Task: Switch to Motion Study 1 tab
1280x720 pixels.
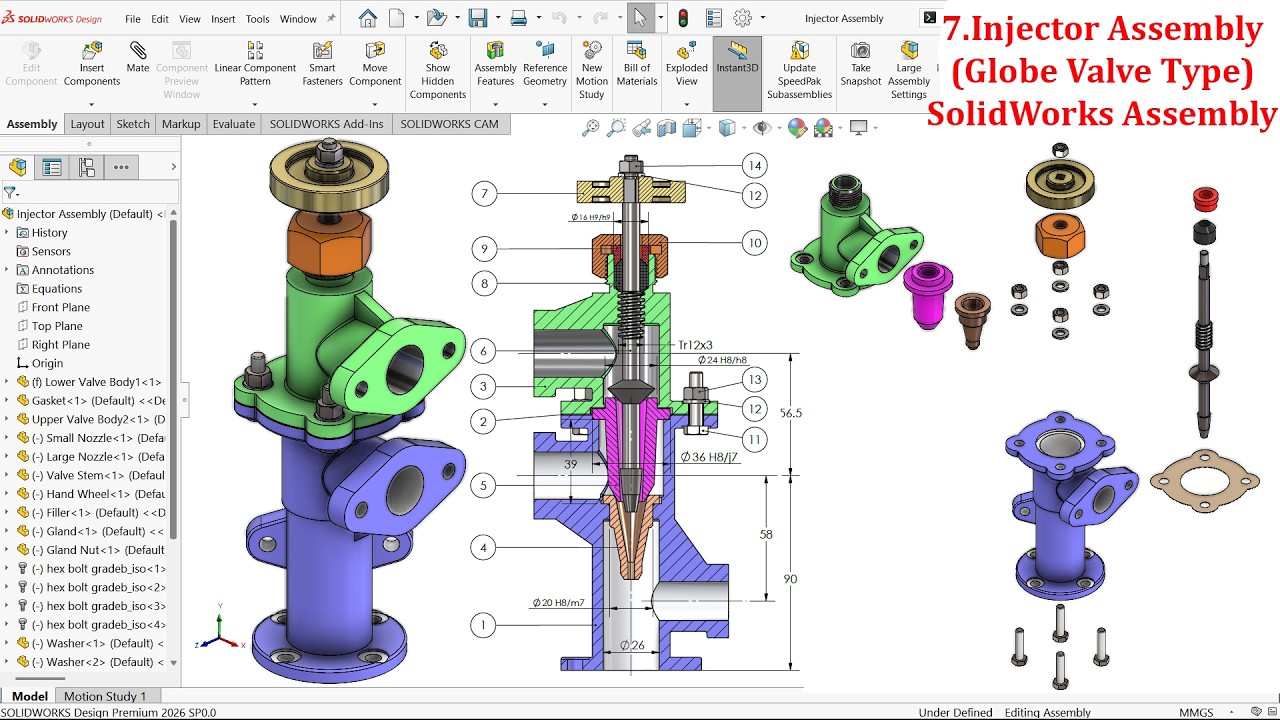Action: click(105, 696)
